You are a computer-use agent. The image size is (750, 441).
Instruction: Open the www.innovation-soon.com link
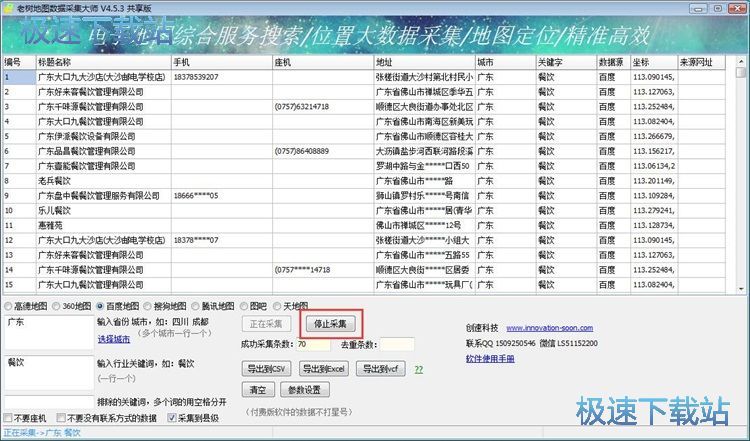point(550,328)
